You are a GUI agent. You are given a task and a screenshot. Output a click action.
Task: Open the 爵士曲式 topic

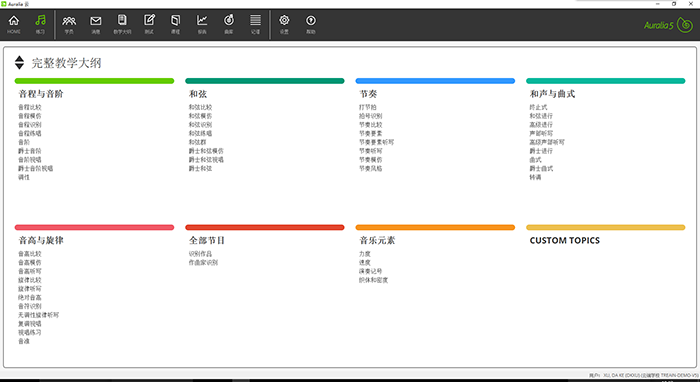pyautogui.click(x=541, y=168)
